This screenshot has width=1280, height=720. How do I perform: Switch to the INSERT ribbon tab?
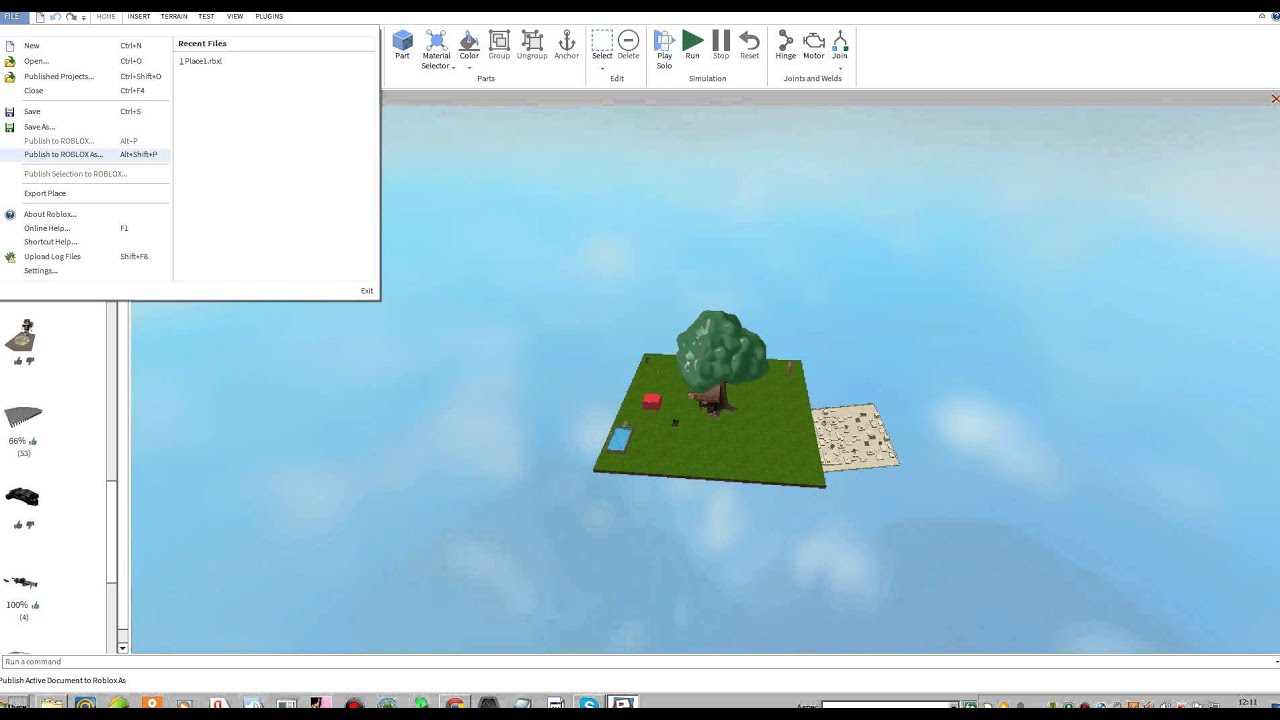coord(139,17)
